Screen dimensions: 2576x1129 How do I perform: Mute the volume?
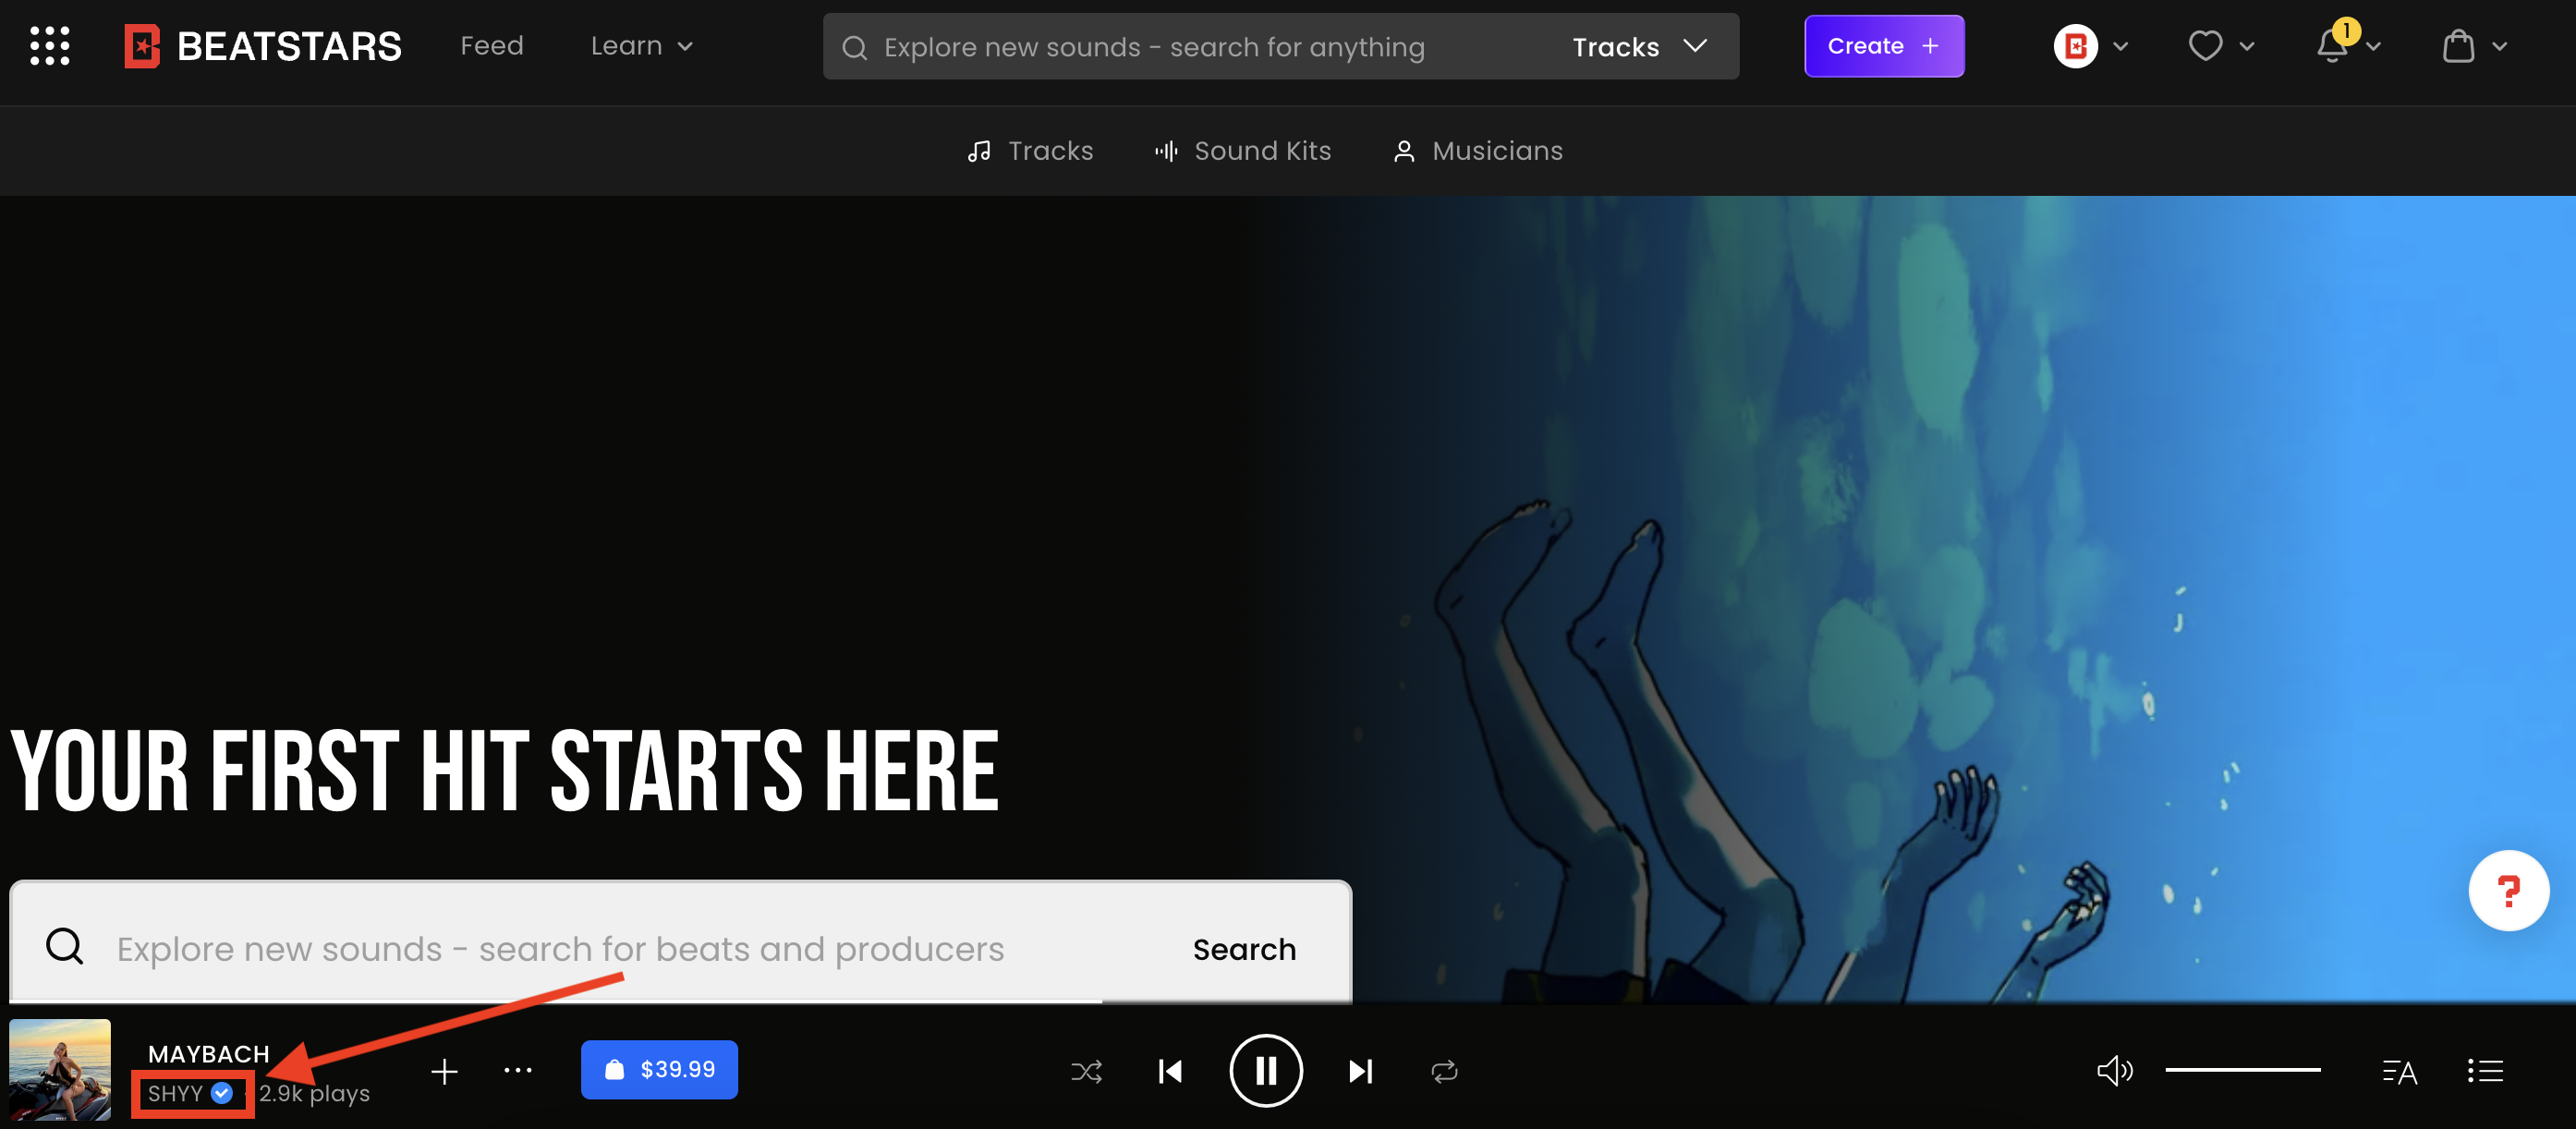point(2114,1070)
